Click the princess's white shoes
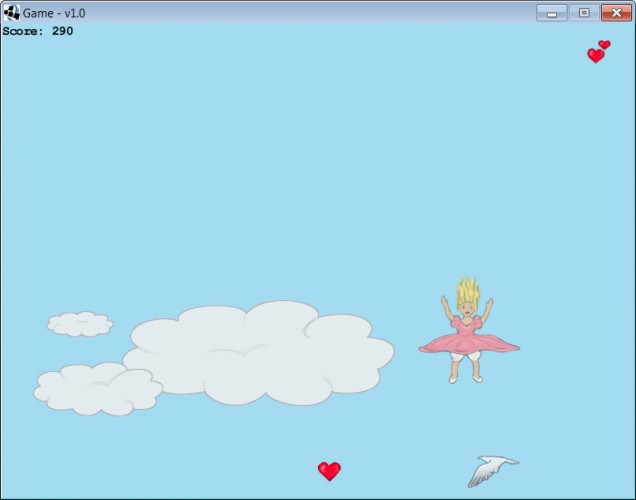Screen dimensions: 636x500 click(x=465, y=379)
